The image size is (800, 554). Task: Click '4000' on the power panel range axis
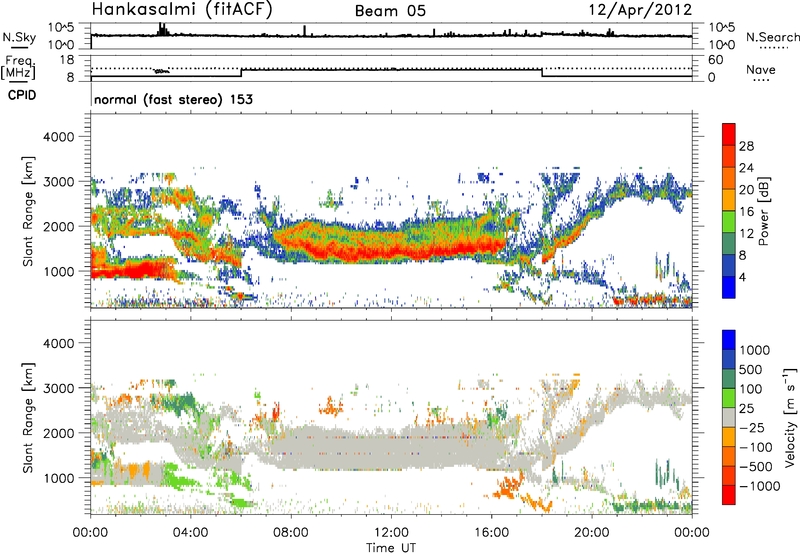(59, 137)
